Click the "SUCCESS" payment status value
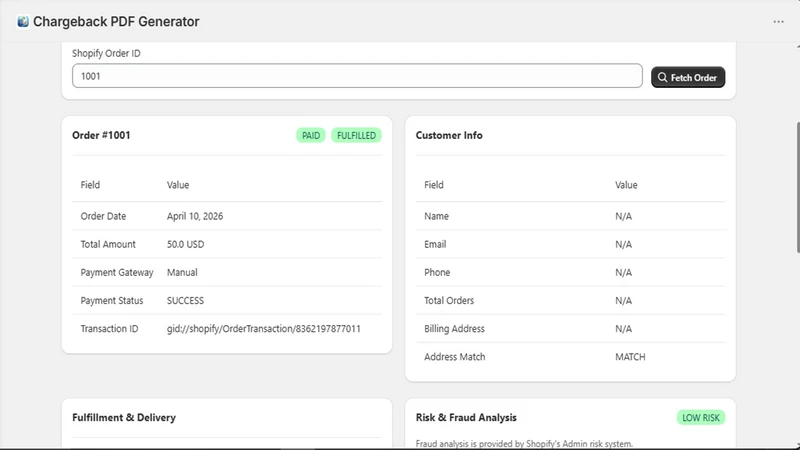 tap(185, 301)
